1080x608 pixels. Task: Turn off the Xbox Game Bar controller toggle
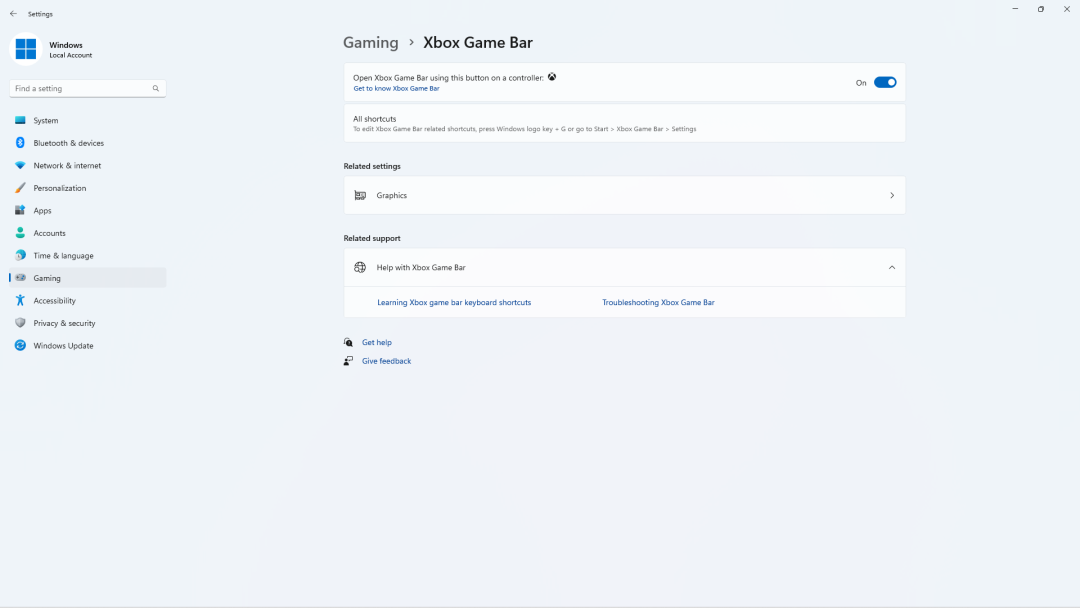point(885,83)
